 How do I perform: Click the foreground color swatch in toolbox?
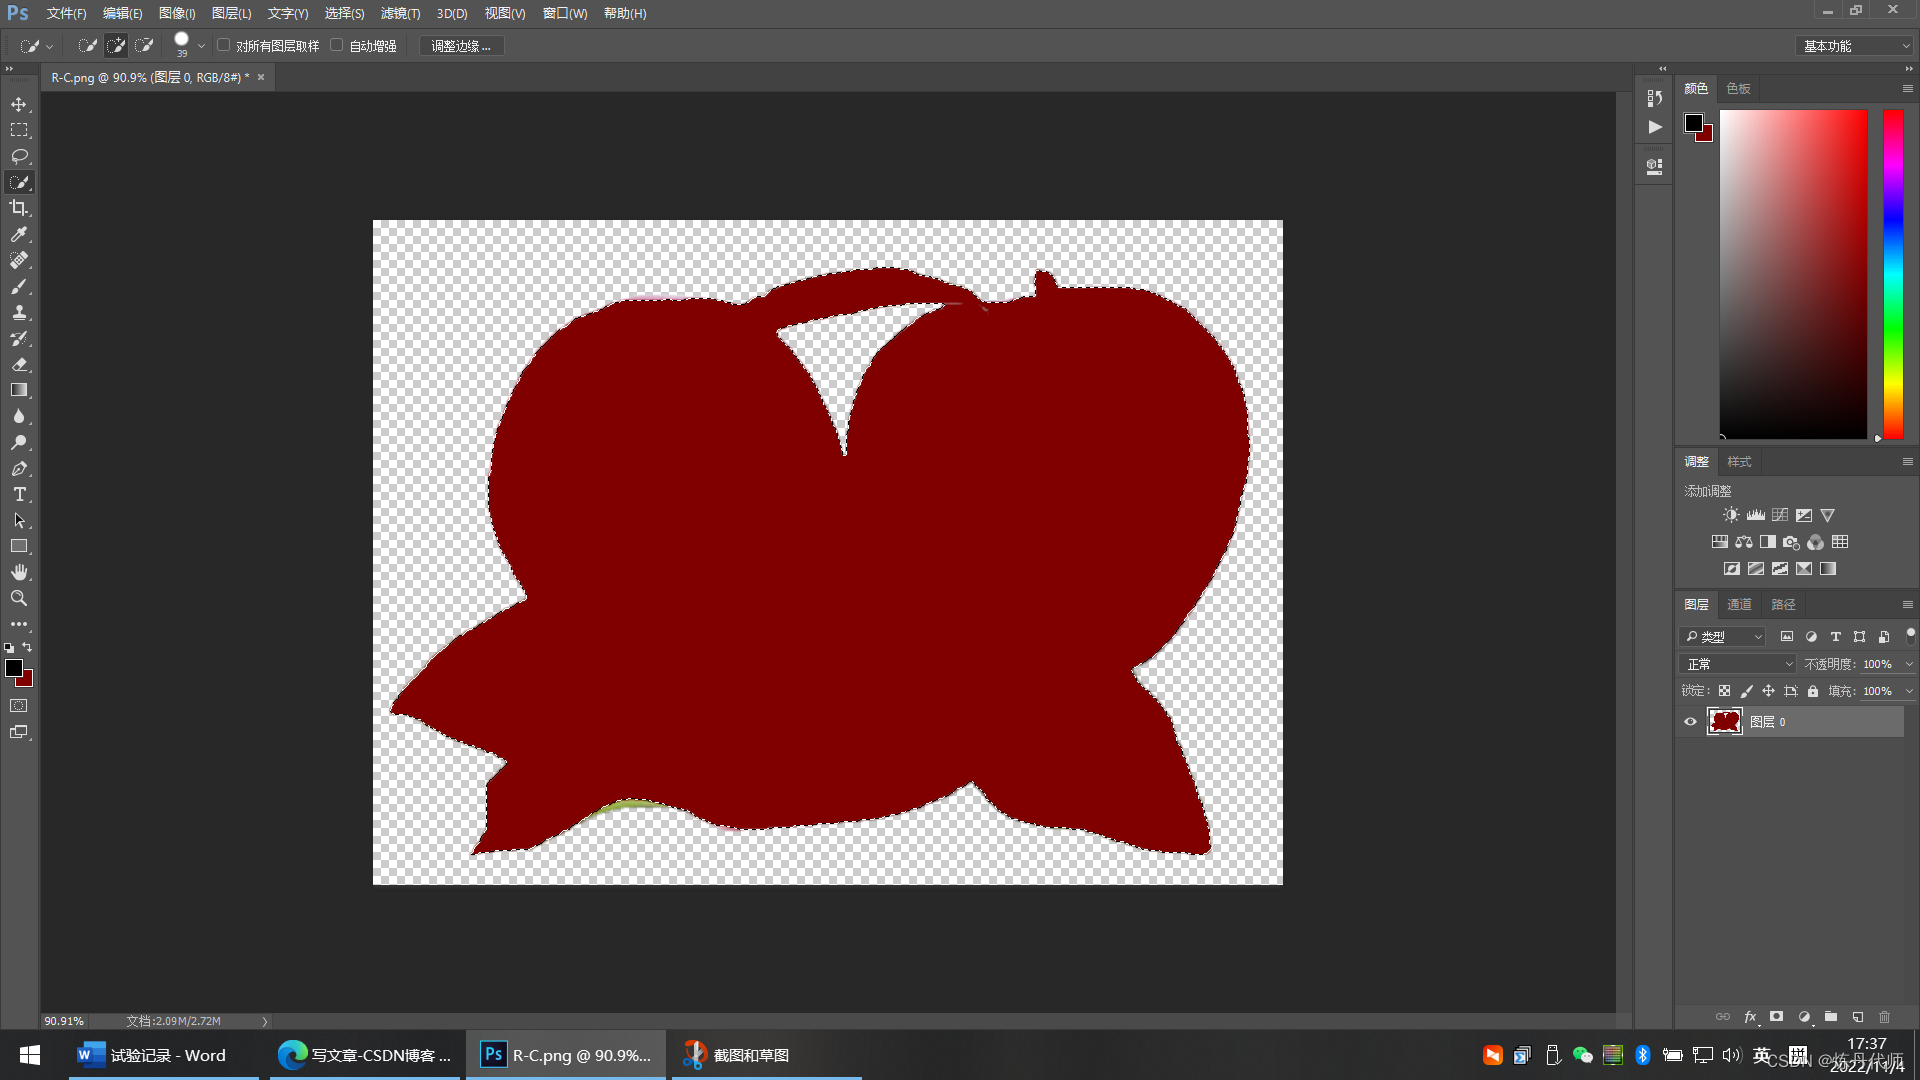click(x=14, y=668)
